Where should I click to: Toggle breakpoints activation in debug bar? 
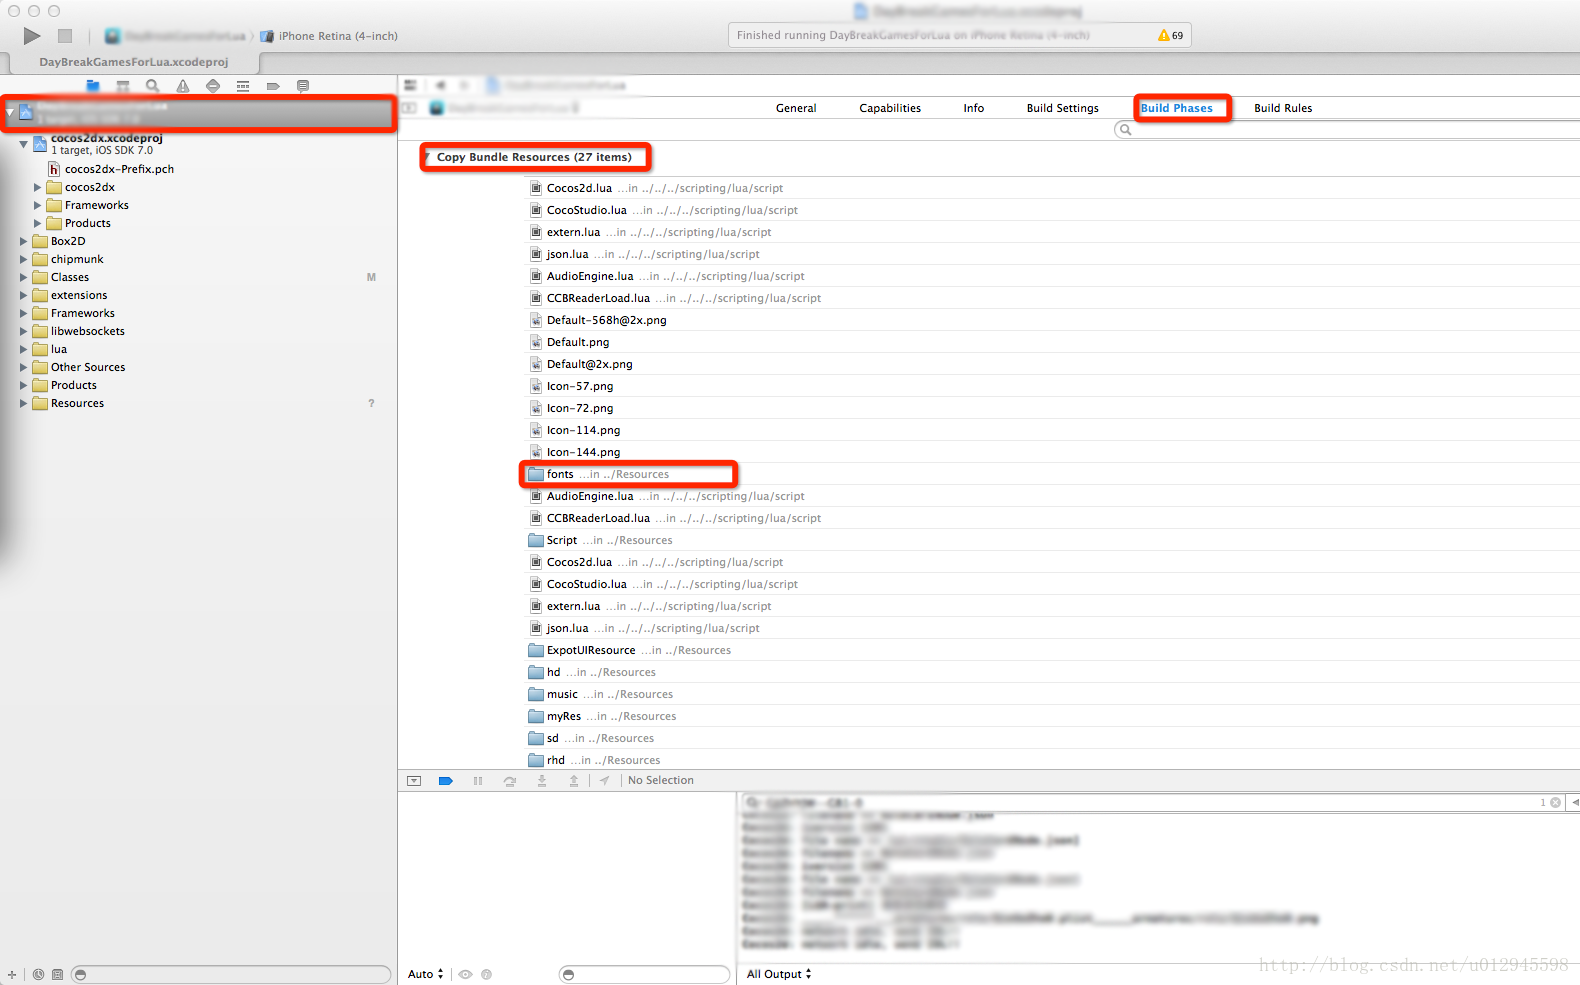[x=446, y=781]
